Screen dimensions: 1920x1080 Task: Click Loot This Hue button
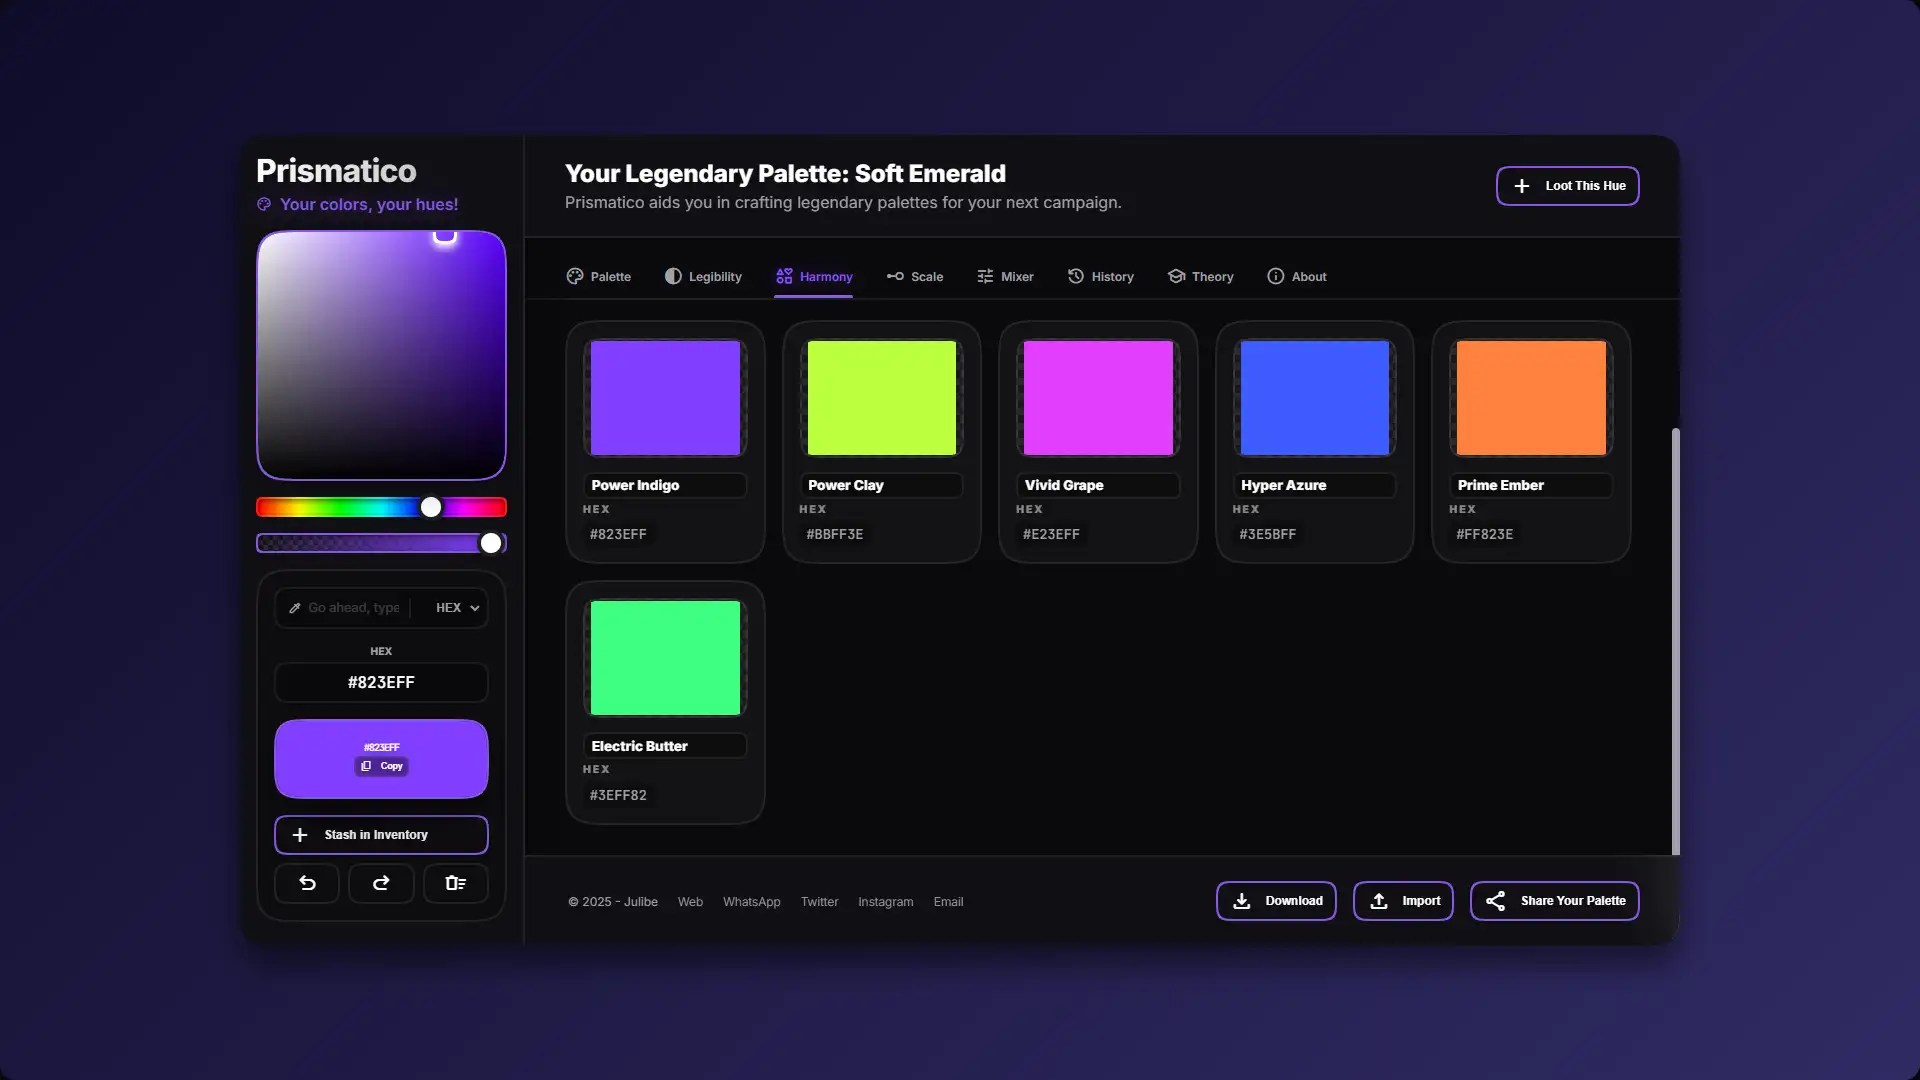(1567, 186)
